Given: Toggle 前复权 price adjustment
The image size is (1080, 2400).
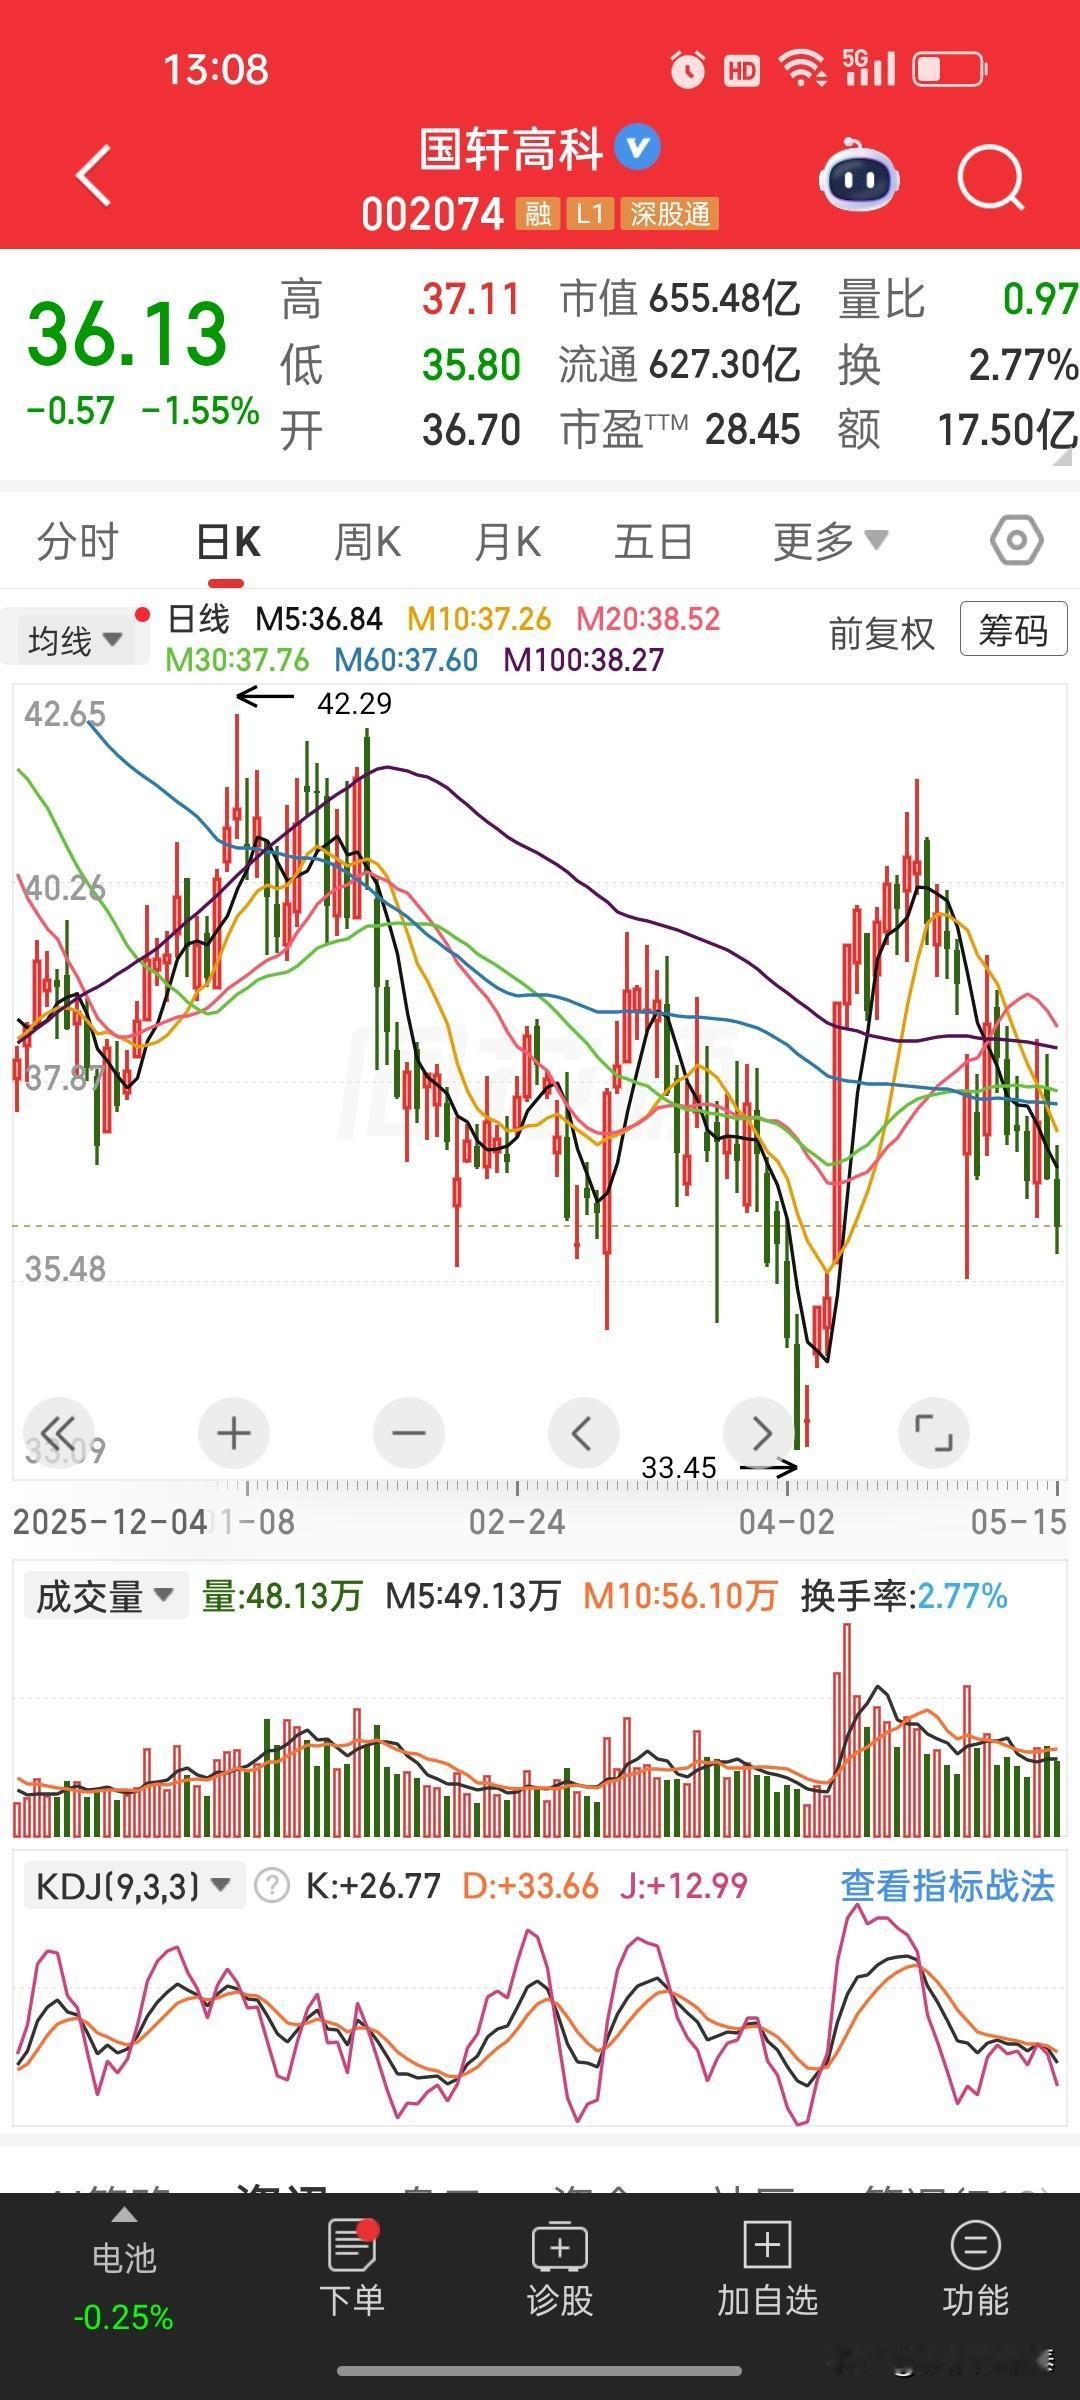Looking at the screenshot, I should [881, 634].
